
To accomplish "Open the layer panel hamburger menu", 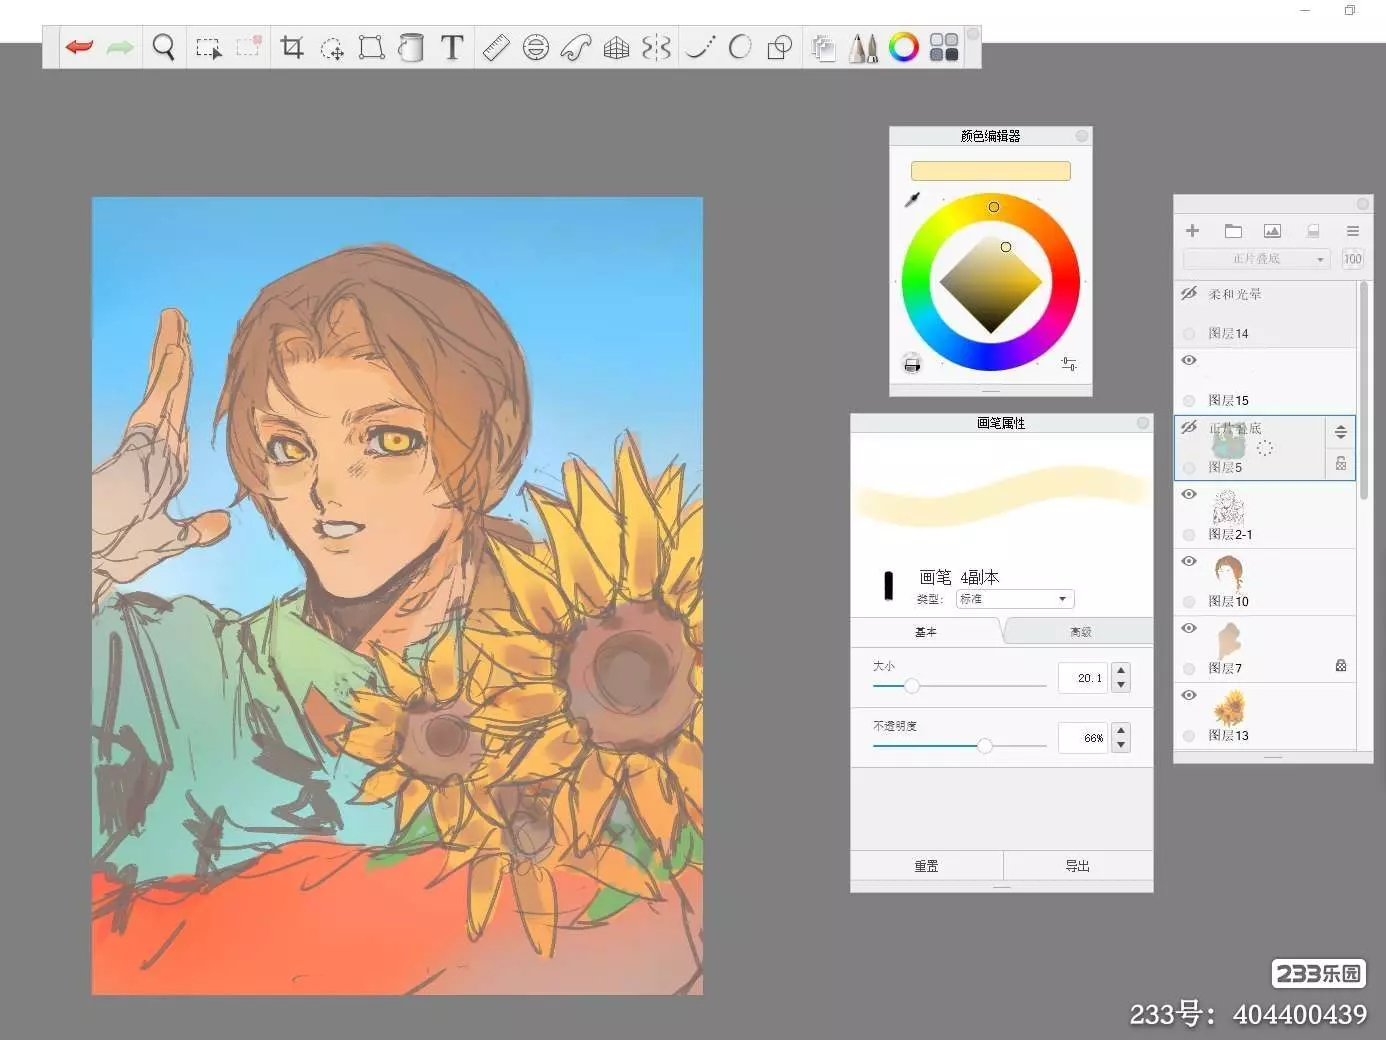I will (x=1352, y=231).
